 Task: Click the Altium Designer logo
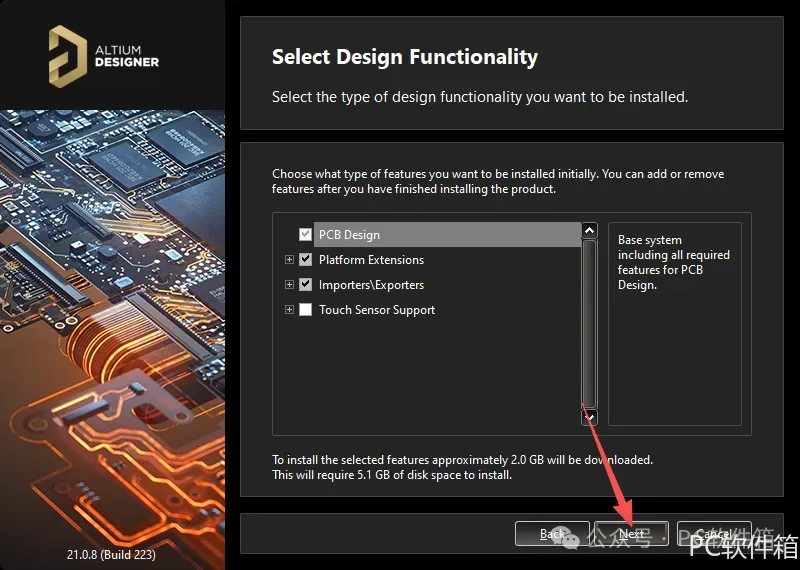tap(104, 56)
